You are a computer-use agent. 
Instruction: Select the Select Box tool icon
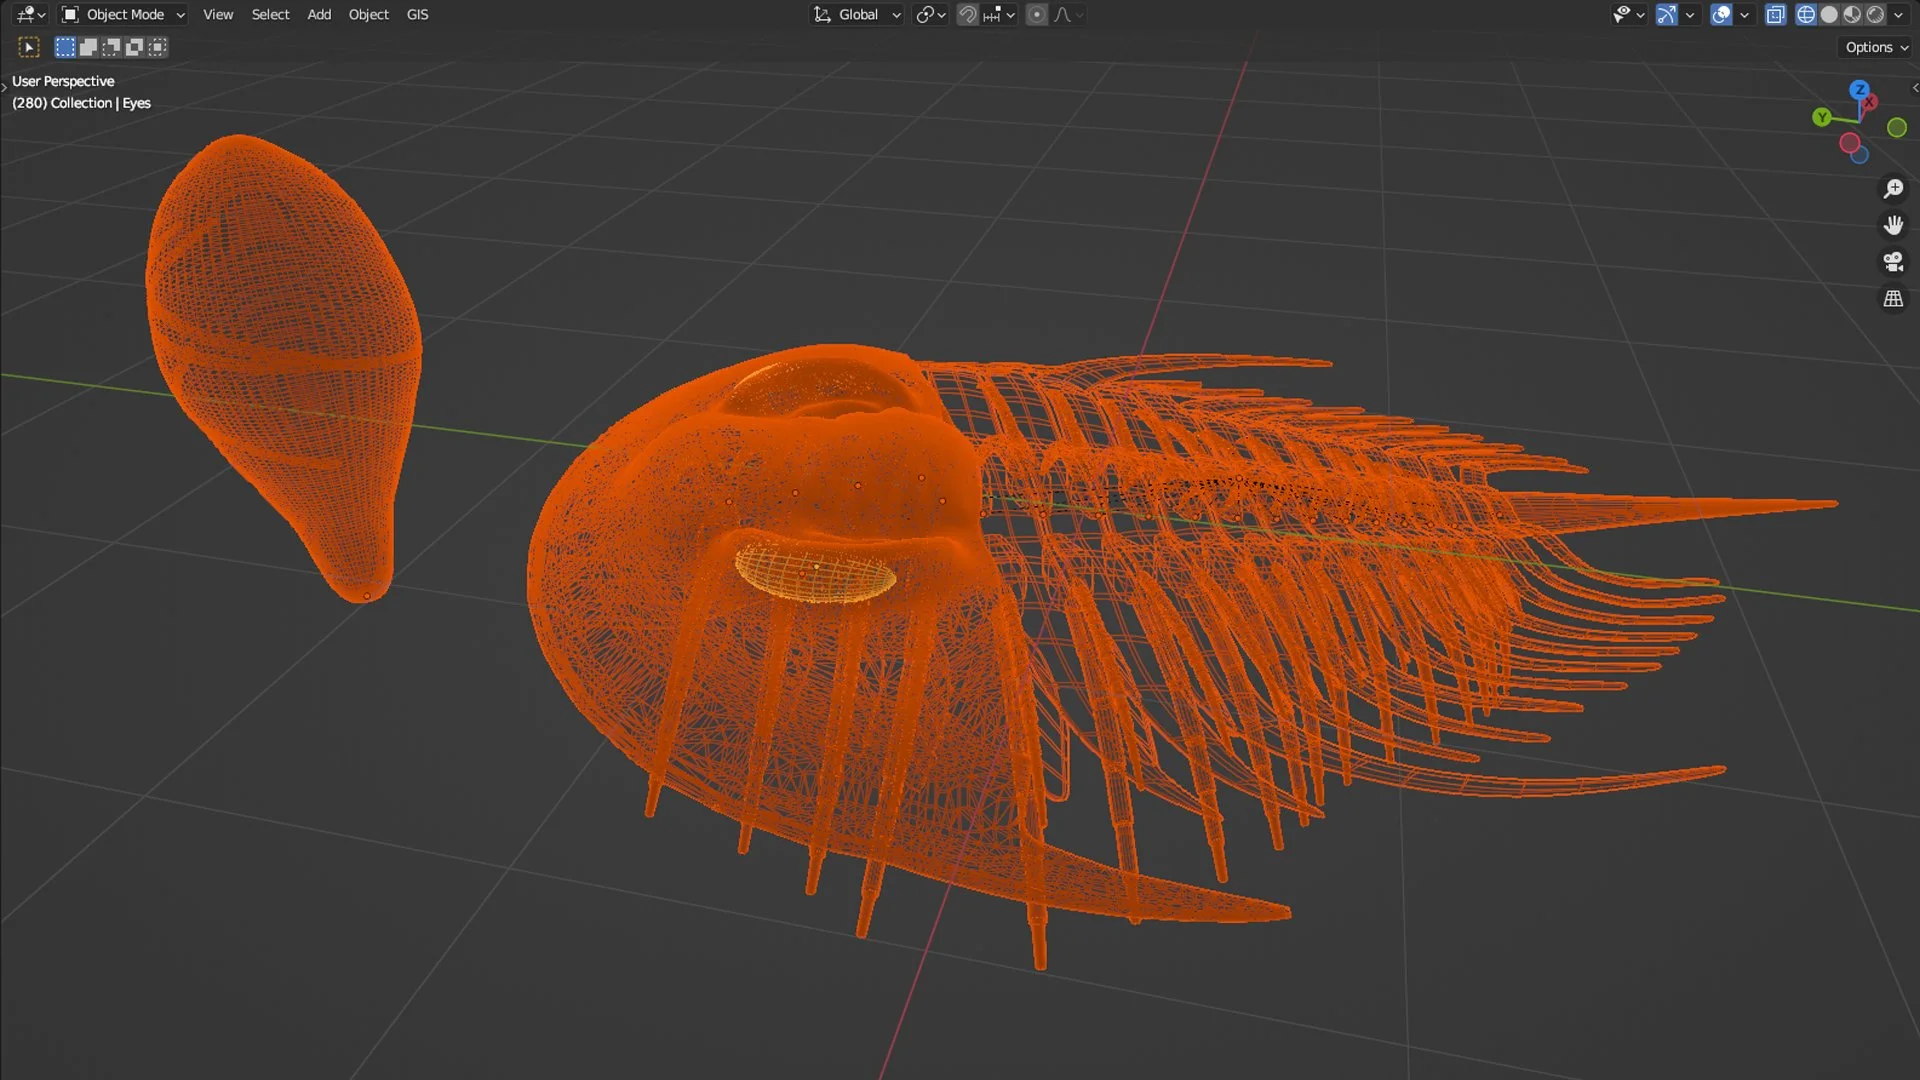click(x=29, y=47)
